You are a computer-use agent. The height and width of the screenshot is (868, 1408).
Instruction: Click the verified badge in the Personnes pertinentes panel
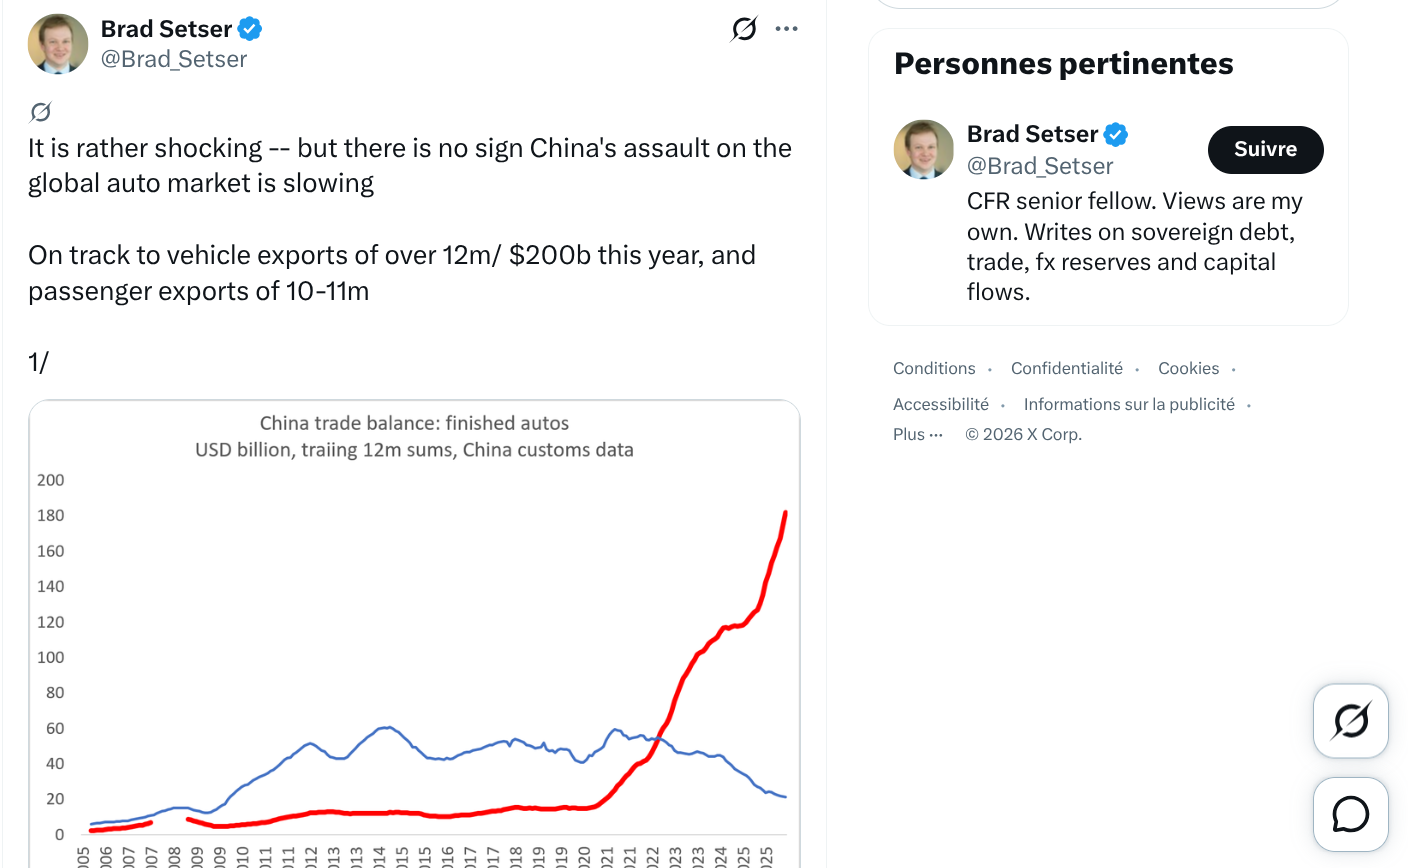[x=1116, y=134]
